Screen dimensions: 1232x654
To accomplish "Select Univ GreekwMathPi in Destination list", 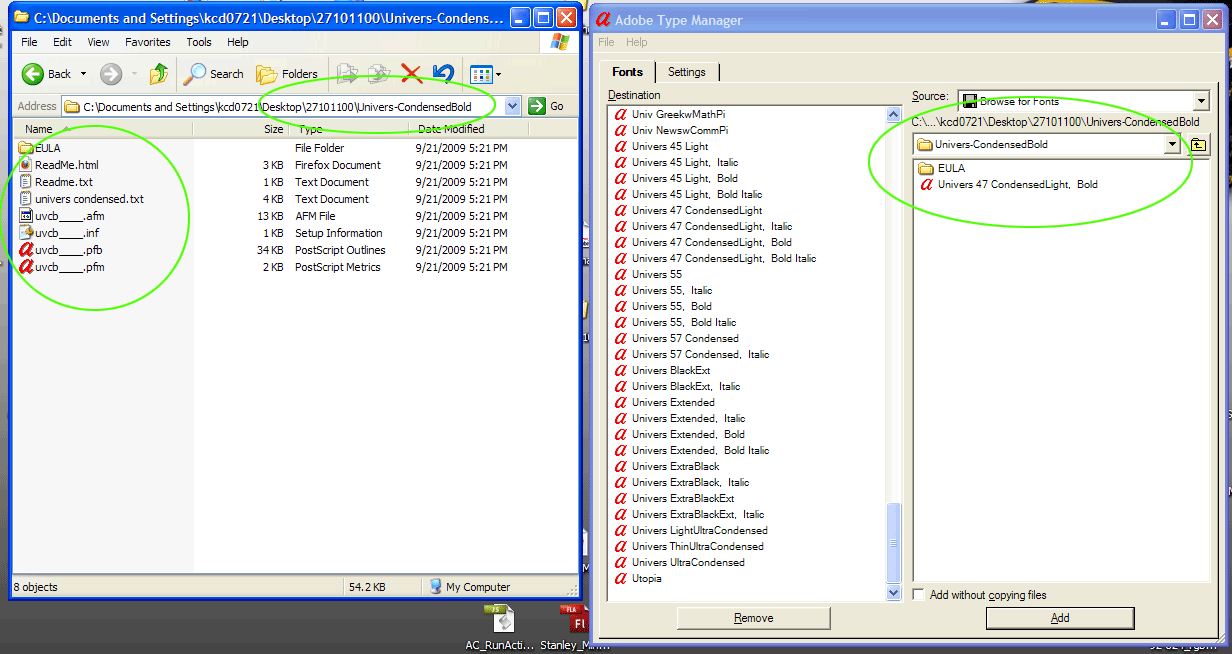I will pos(669,114).
